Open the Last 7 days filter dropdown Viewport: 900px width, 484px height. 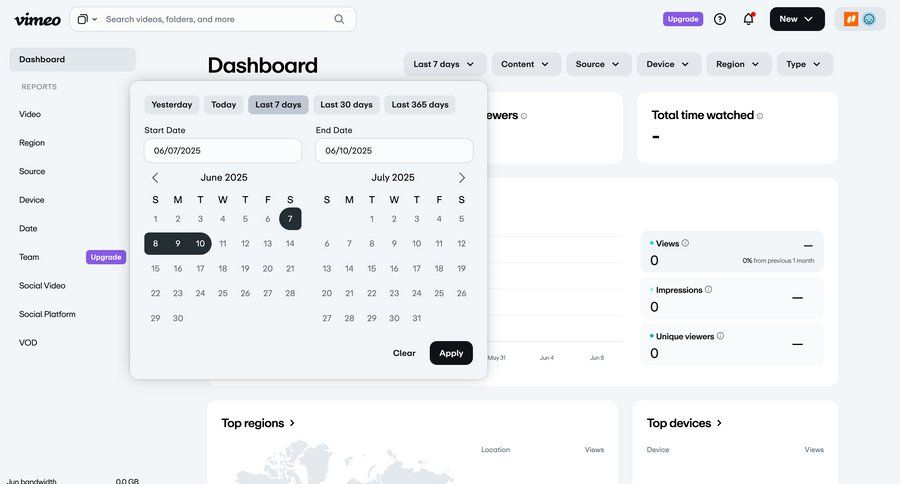445,64
